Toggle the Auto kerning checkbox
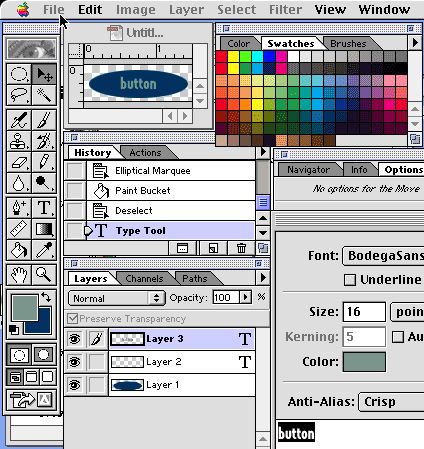 click(398, 337)
